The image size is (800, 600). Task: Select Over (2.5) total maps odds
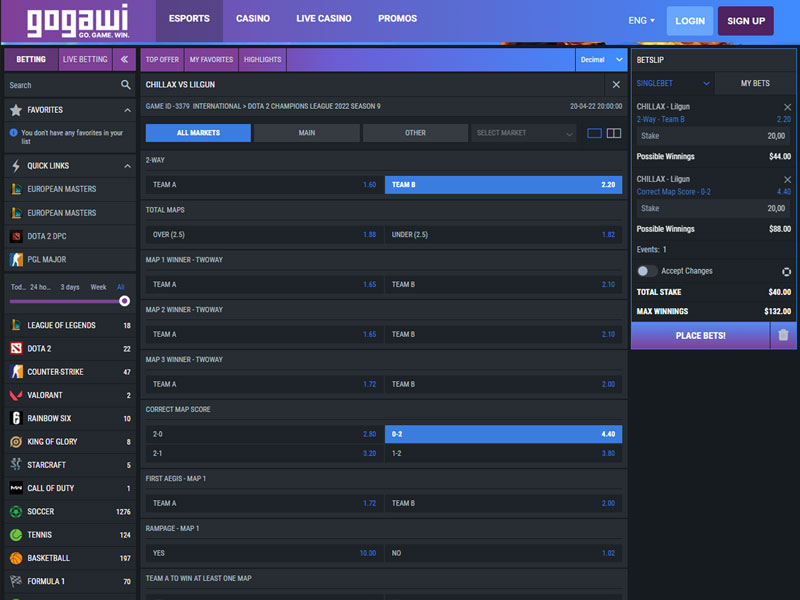coord(265,235)
